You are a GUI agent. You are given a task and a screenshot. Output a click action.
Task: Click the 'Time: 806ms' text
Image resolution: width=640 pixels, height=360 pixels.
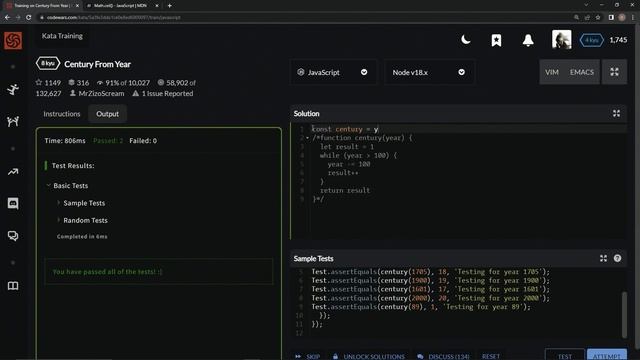[x=65, y=141]
